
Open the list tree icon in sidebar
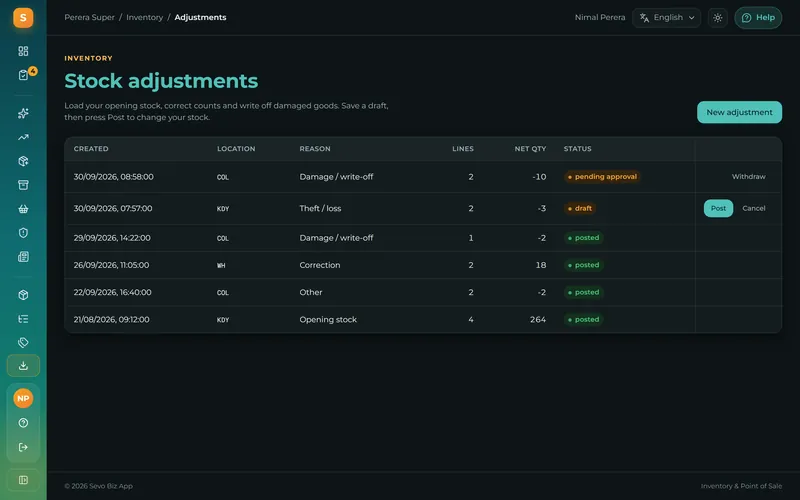23,319
